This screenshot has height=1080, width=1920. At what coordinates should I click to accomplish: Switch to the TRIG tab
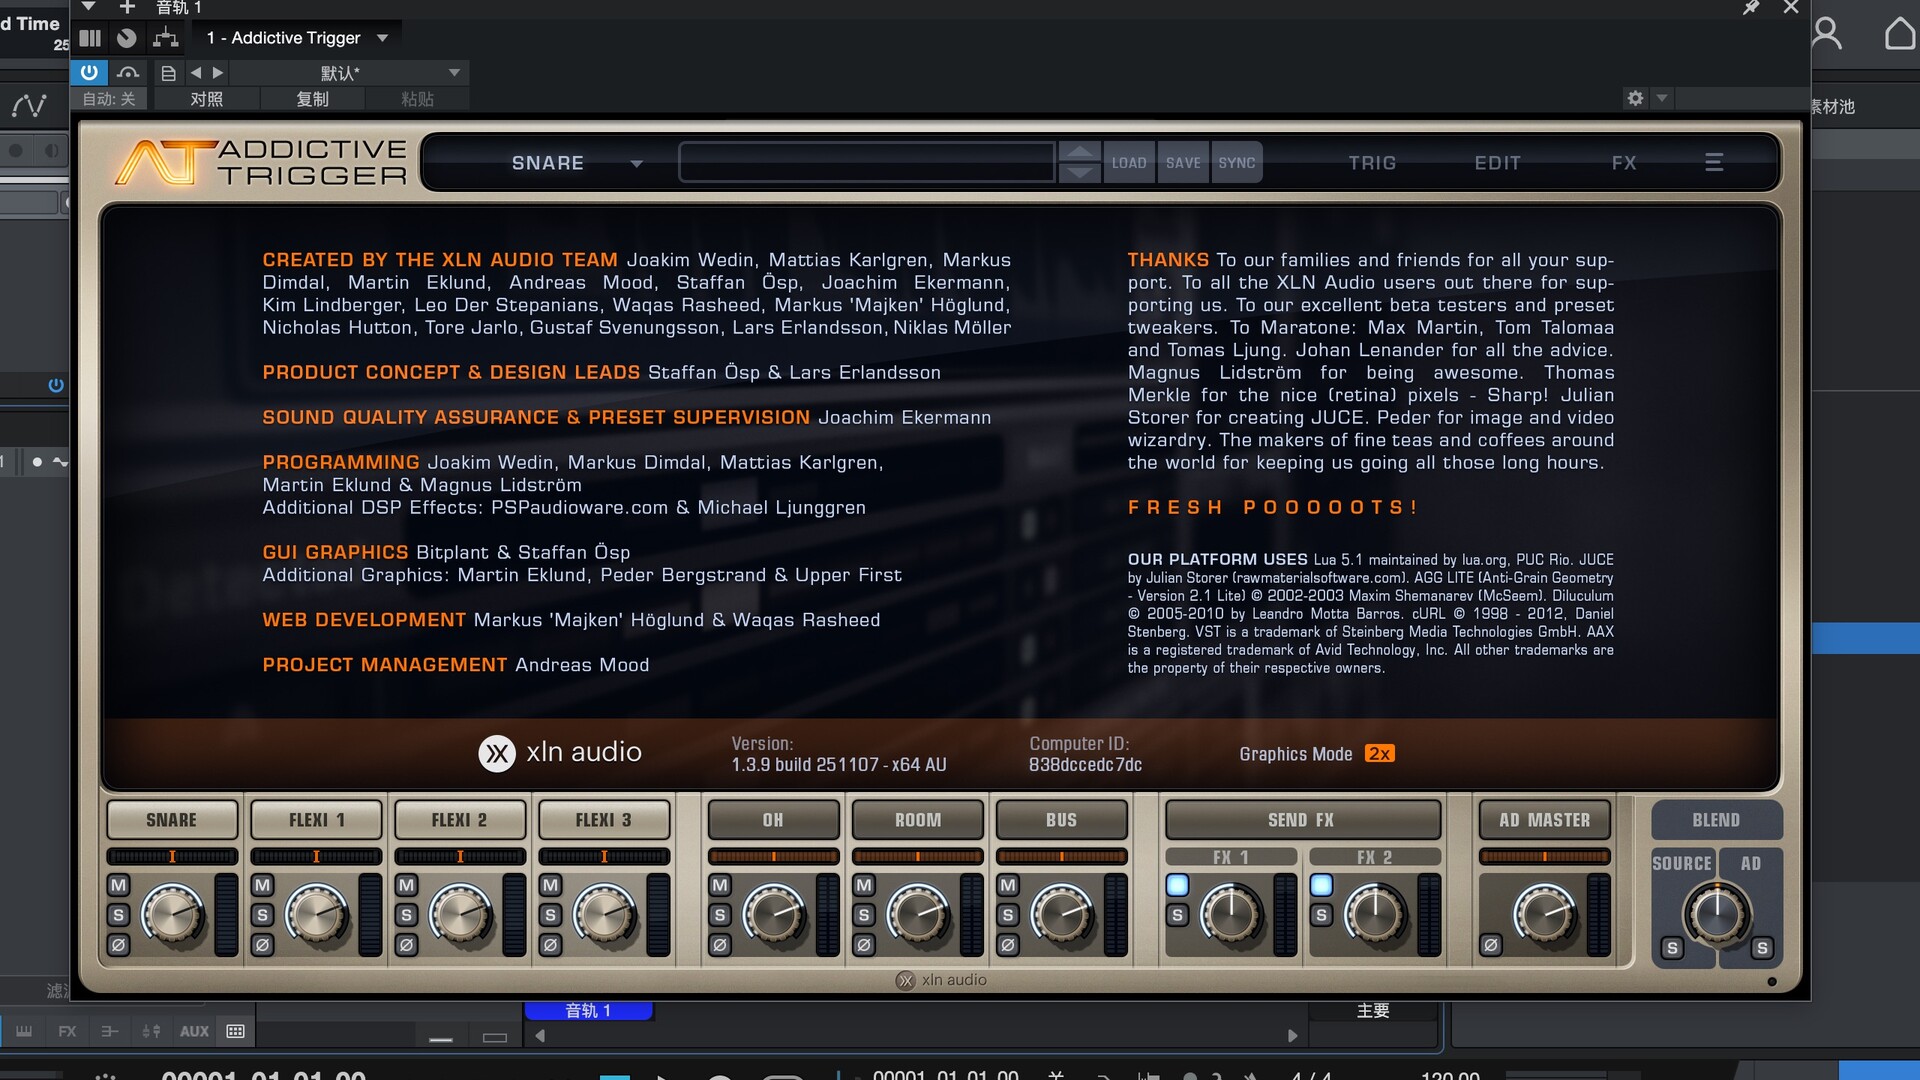point(1371,163)
